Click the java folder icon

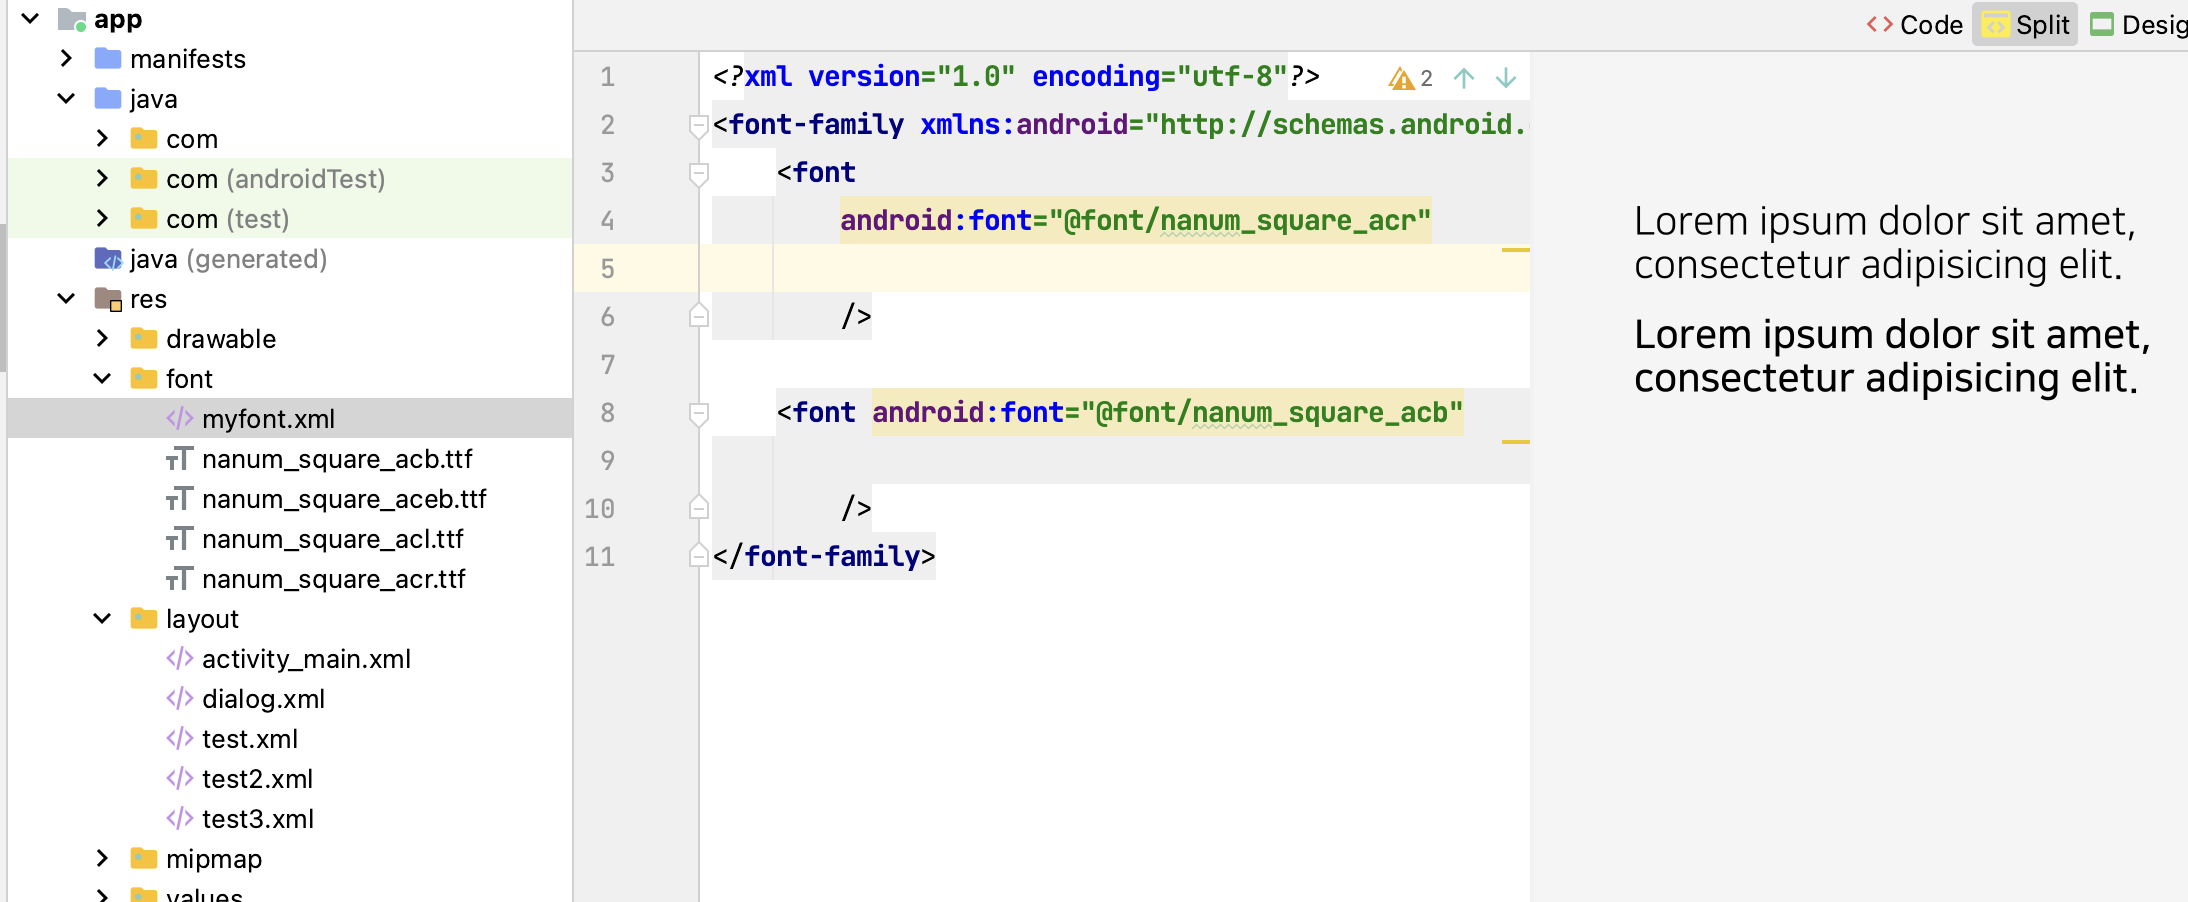point(108,98)
